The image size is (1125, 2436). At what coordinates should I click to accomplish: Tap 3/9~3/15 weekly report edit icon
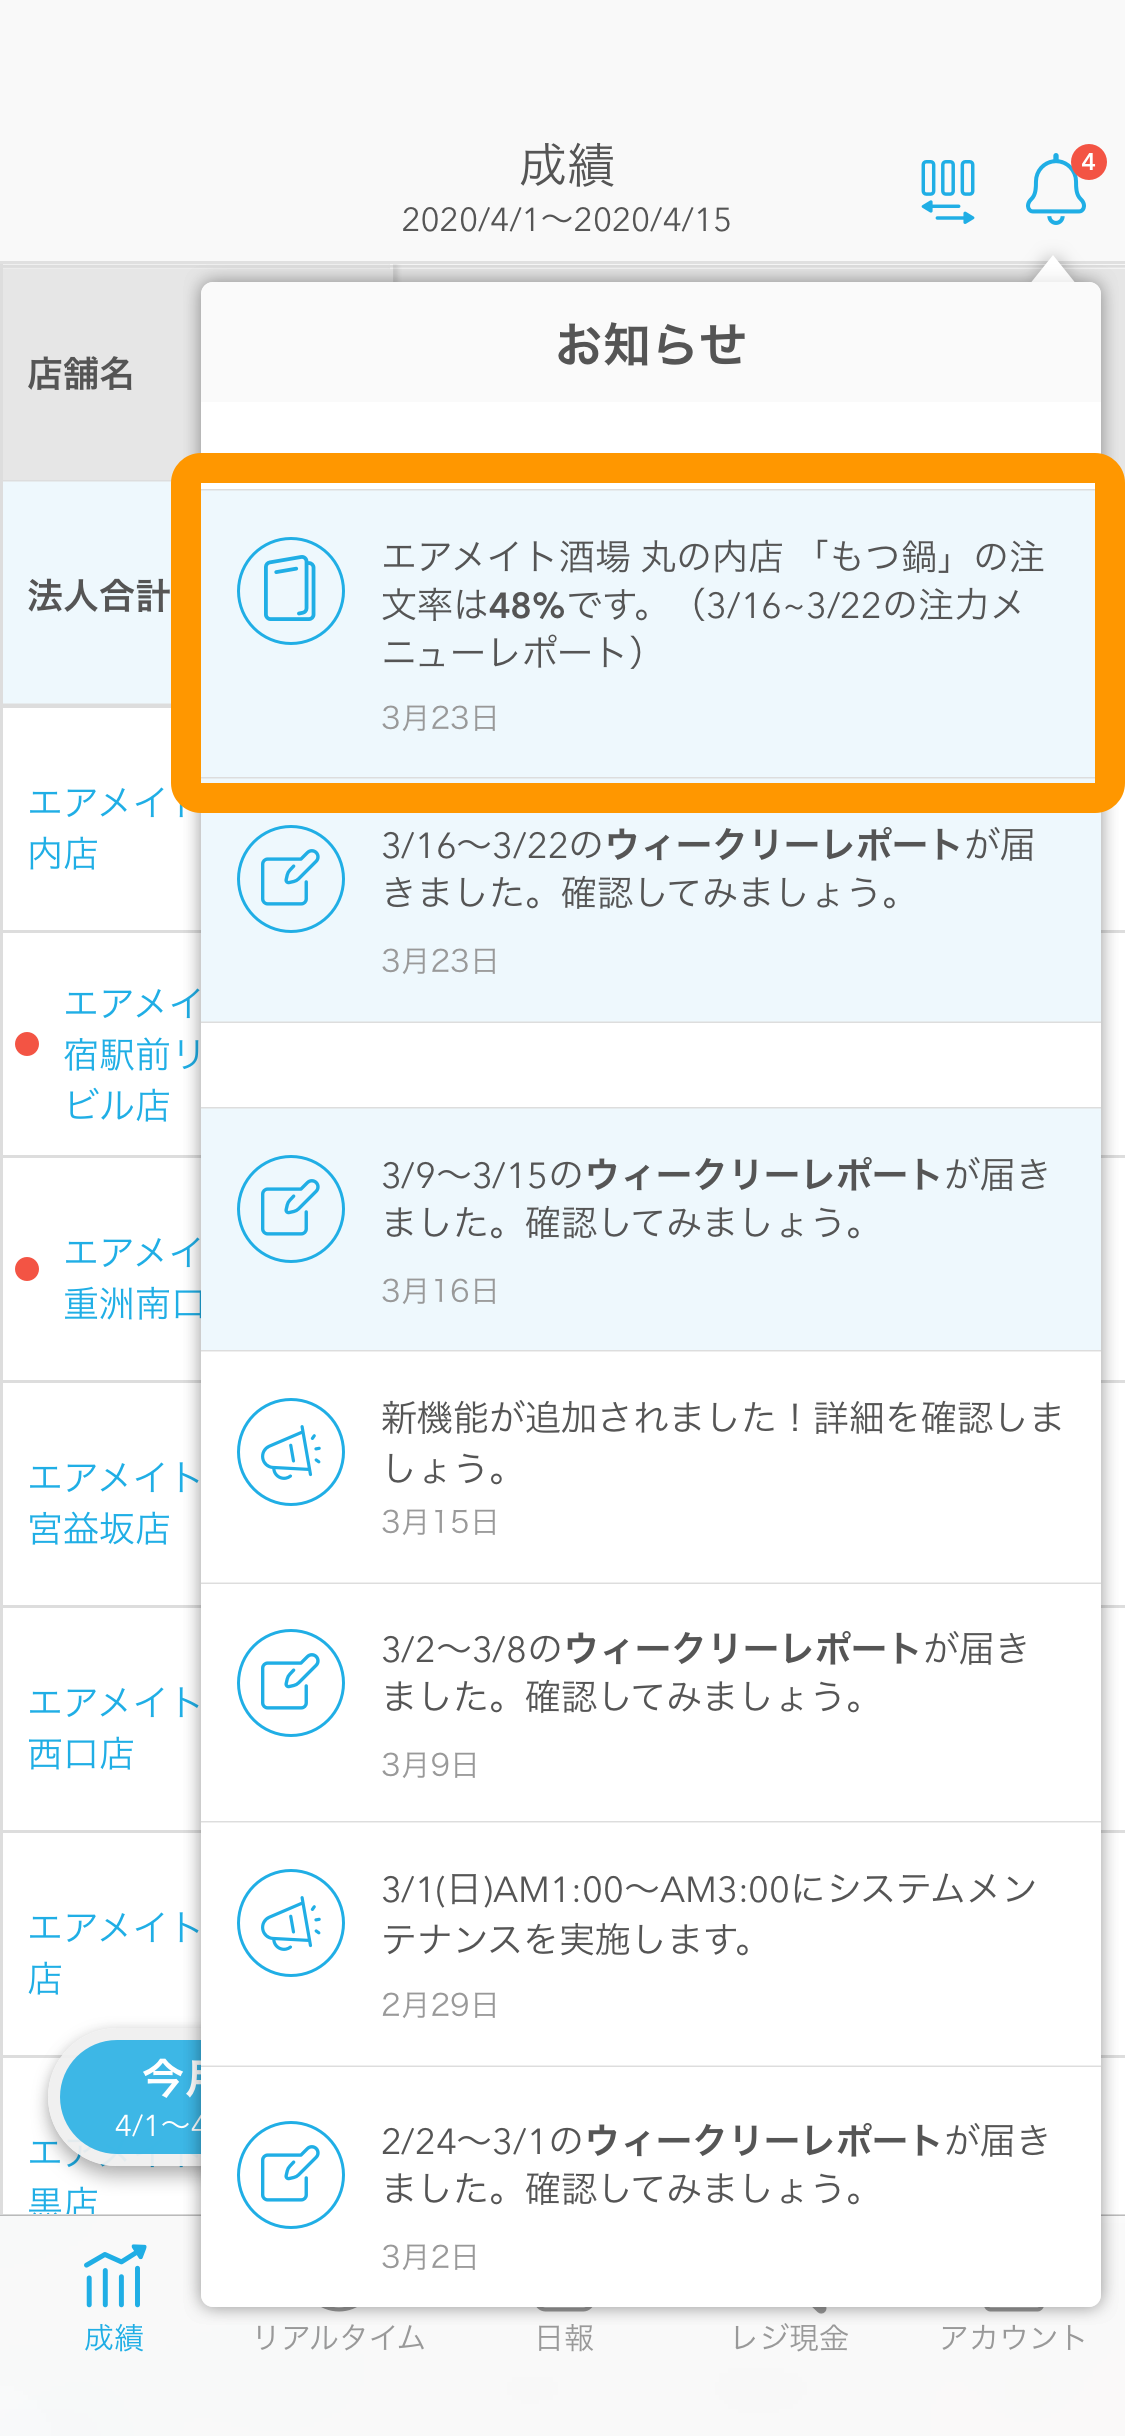[x=291, y=1209]
